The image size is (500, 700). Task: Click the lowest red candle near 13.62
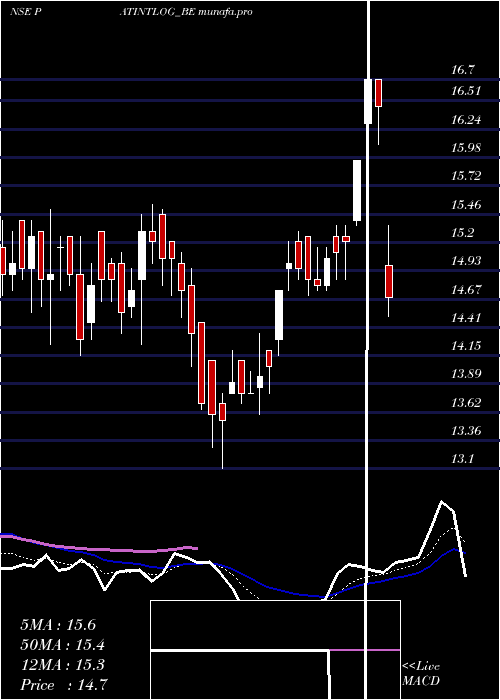[222, 412]
